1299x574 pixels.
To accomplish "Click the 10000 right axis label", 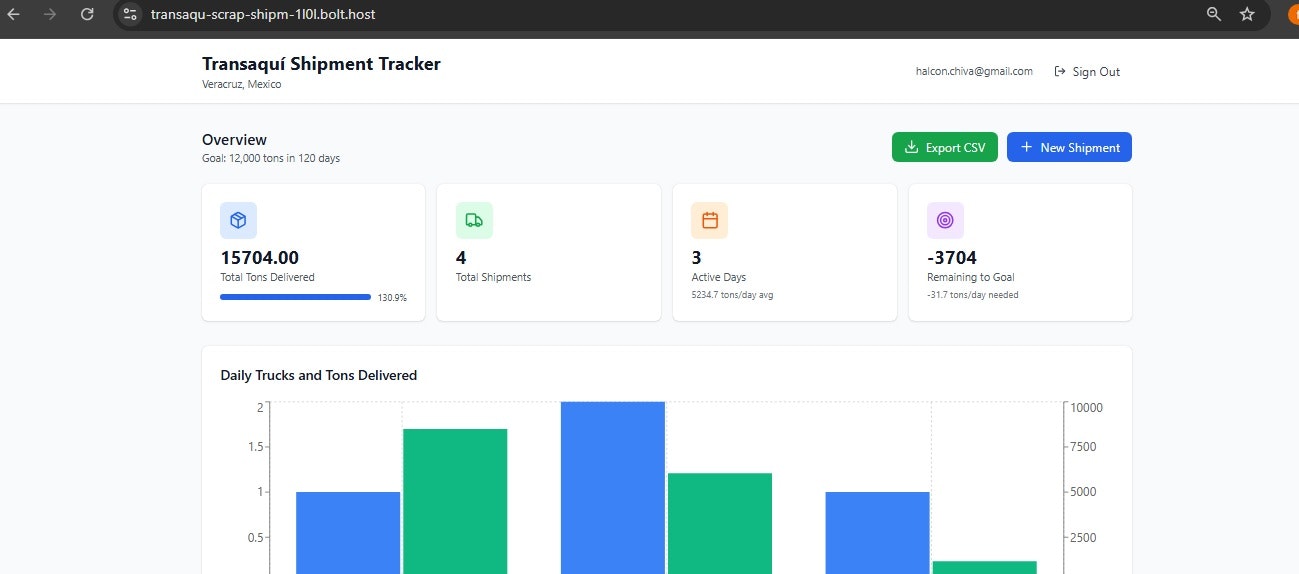I will click(1086, 407).
